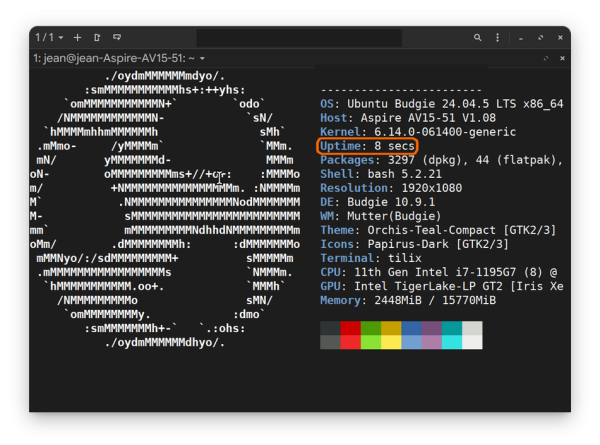Click the 'Resolution: 1920x1080' line
Image resolution: width=600 pixels, height=445 pixels.
(391, 188)
